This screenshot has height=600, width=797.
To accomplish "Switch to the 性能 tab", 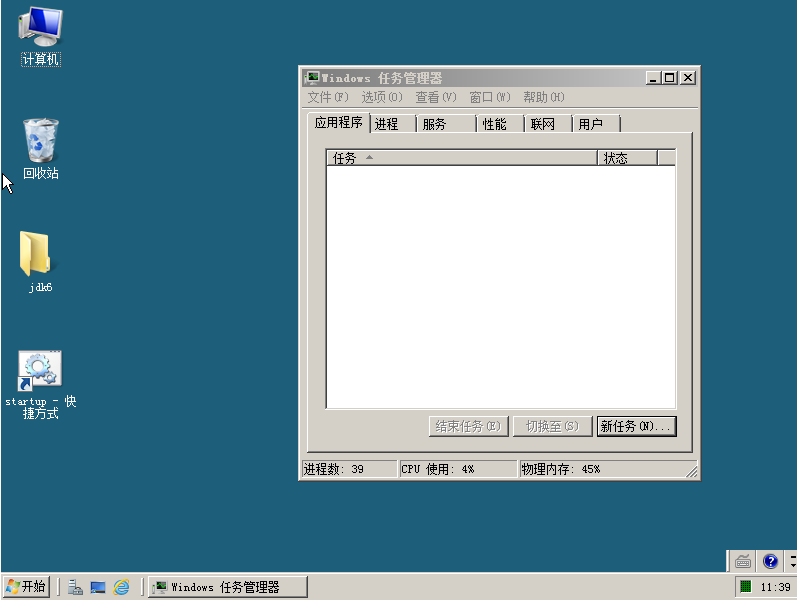I will (x=495, y=124).
